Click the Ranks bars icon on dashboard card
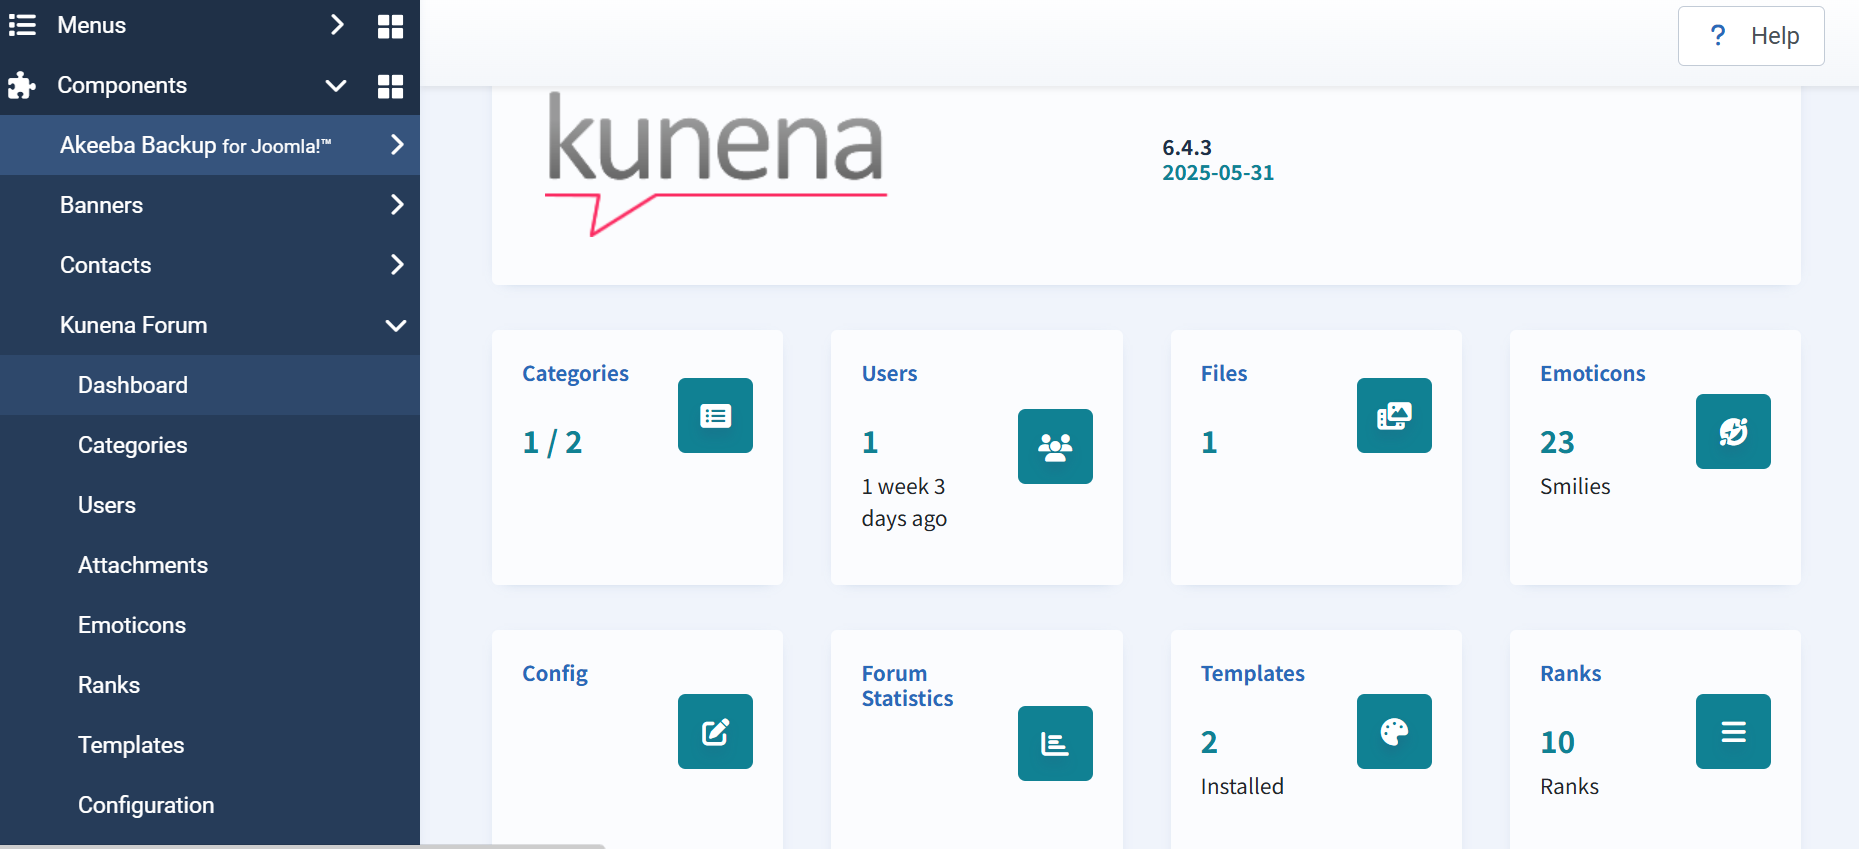The width and height of the screenshot is (1859, 849). tap(1733, 731)
